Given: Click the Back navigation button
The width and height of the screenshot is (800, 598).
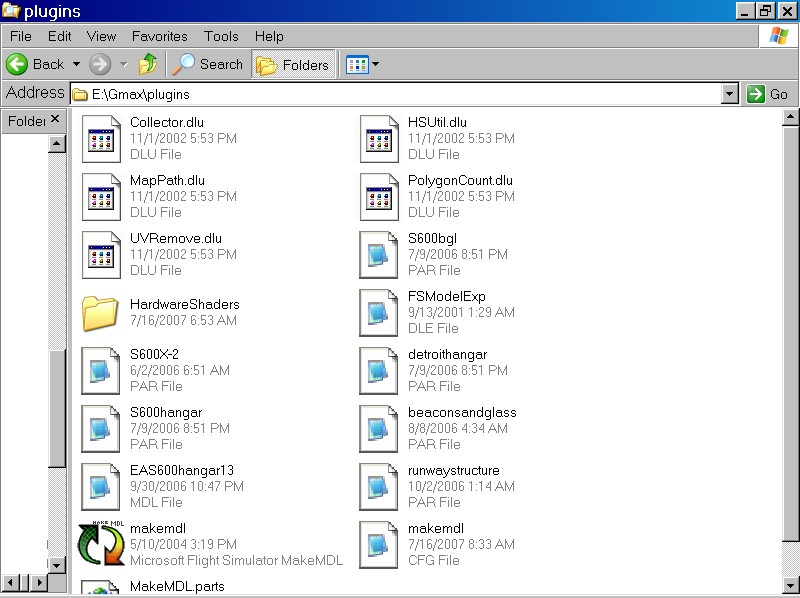Looking at the screenshot, I should pyautogui.click(x=36, y=64).
